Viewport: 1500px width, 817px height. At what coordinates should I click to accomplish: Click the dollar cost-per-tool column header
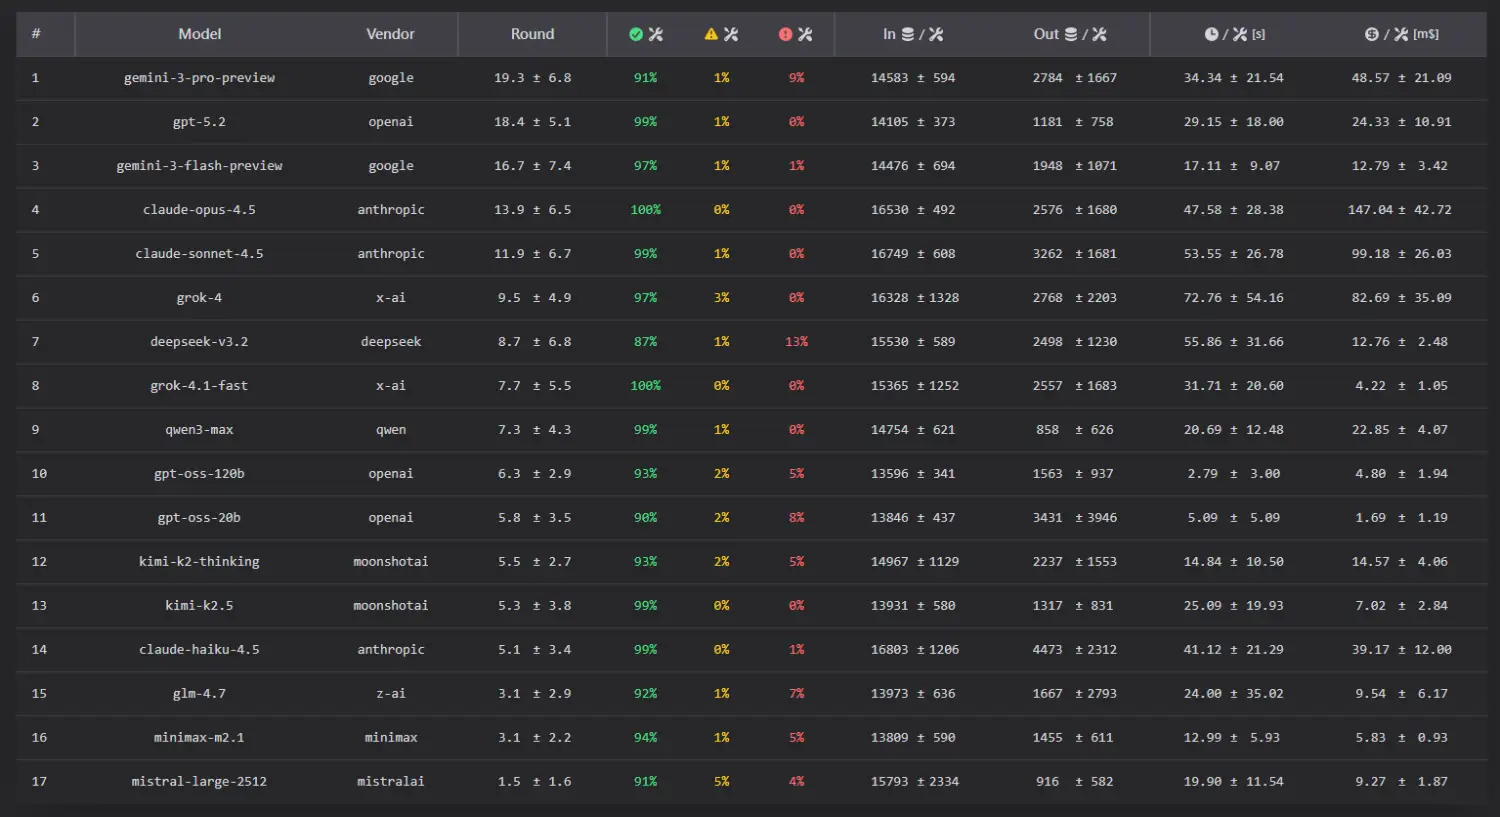coord(1401,34)
